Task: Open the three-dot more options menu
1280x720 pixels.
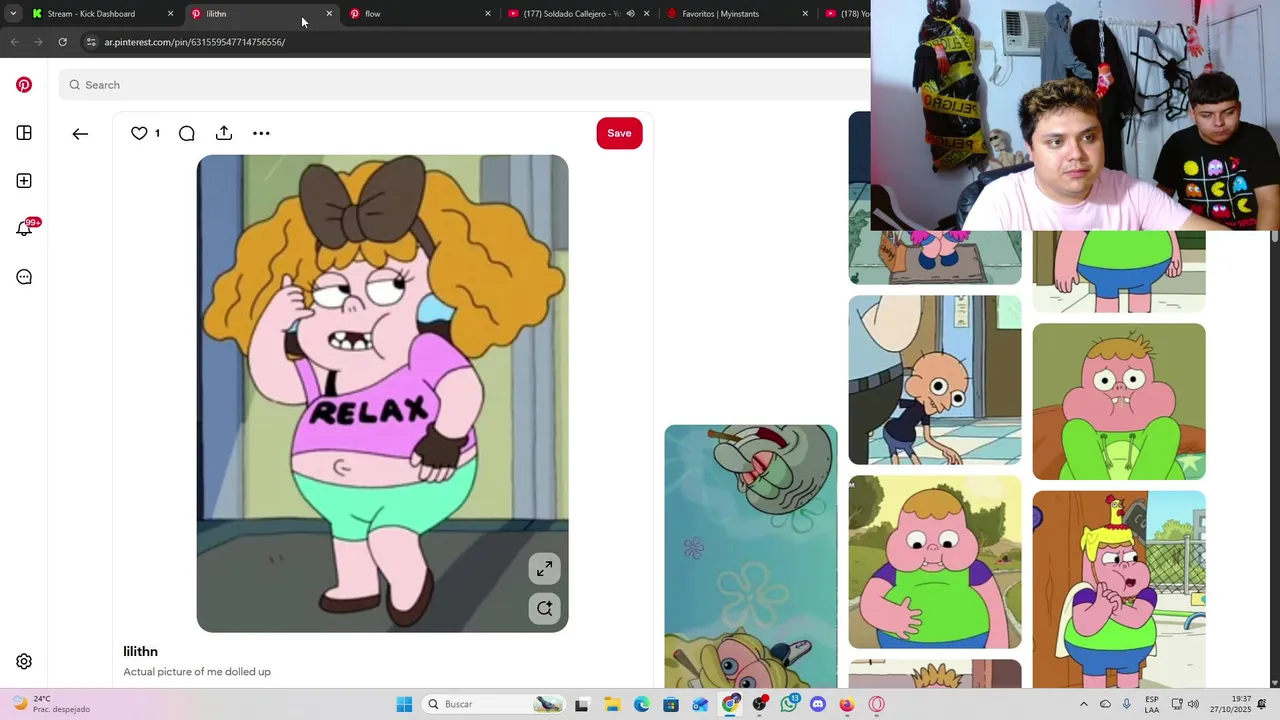Action: pyautogui.click(x=261, y=133)
